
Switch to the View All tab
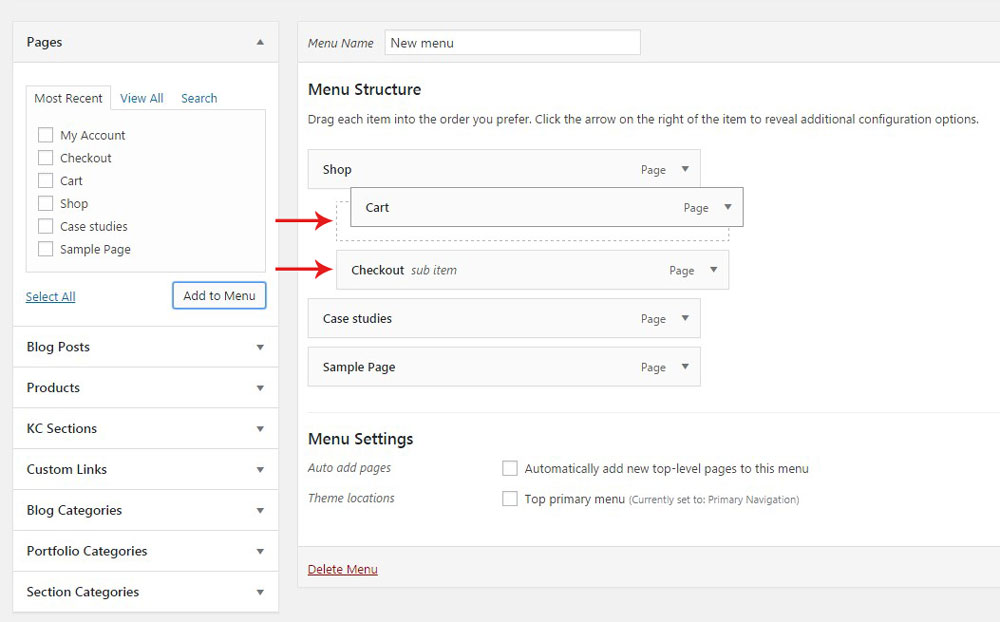coord(141,98)
